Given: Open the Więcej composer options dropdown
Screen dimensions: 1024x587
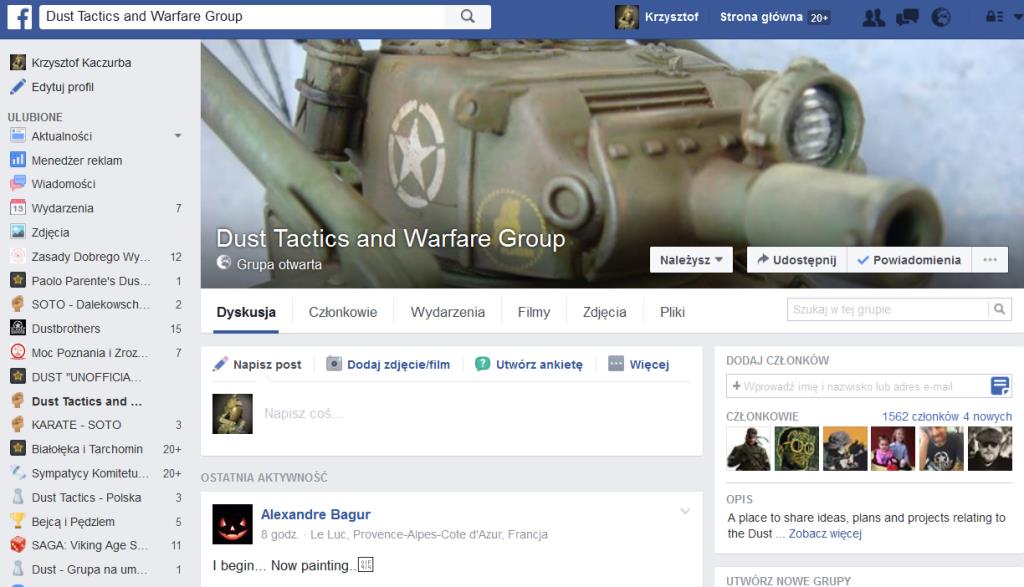Looking at the screenshot, I should 638,364.
